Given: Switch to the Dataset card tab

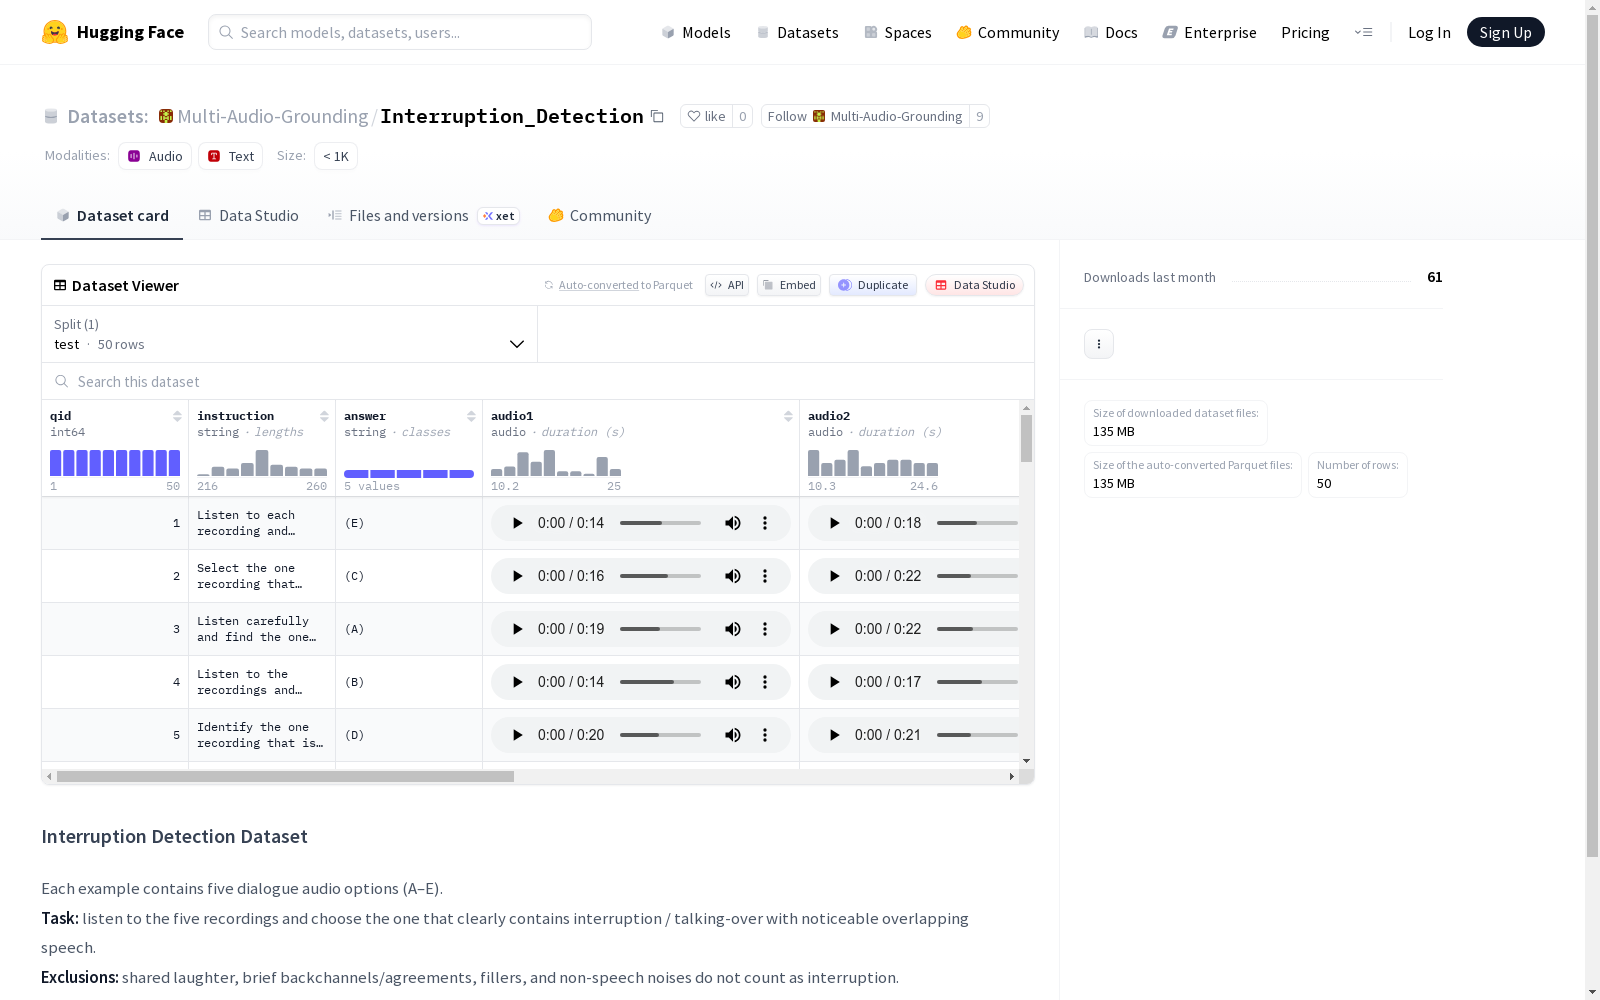Looking at the screenshot, I should [x=112, y=216].
